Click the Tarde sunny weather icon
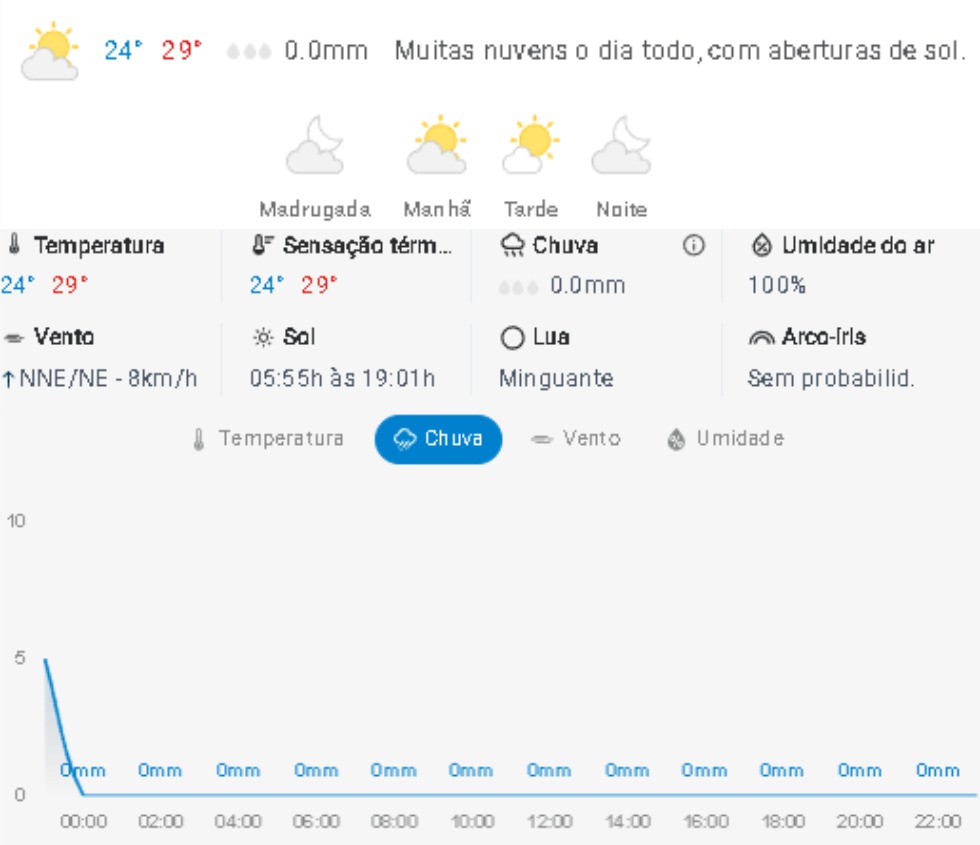The height and width of the screenshot is (845, 980). (531, 146)
